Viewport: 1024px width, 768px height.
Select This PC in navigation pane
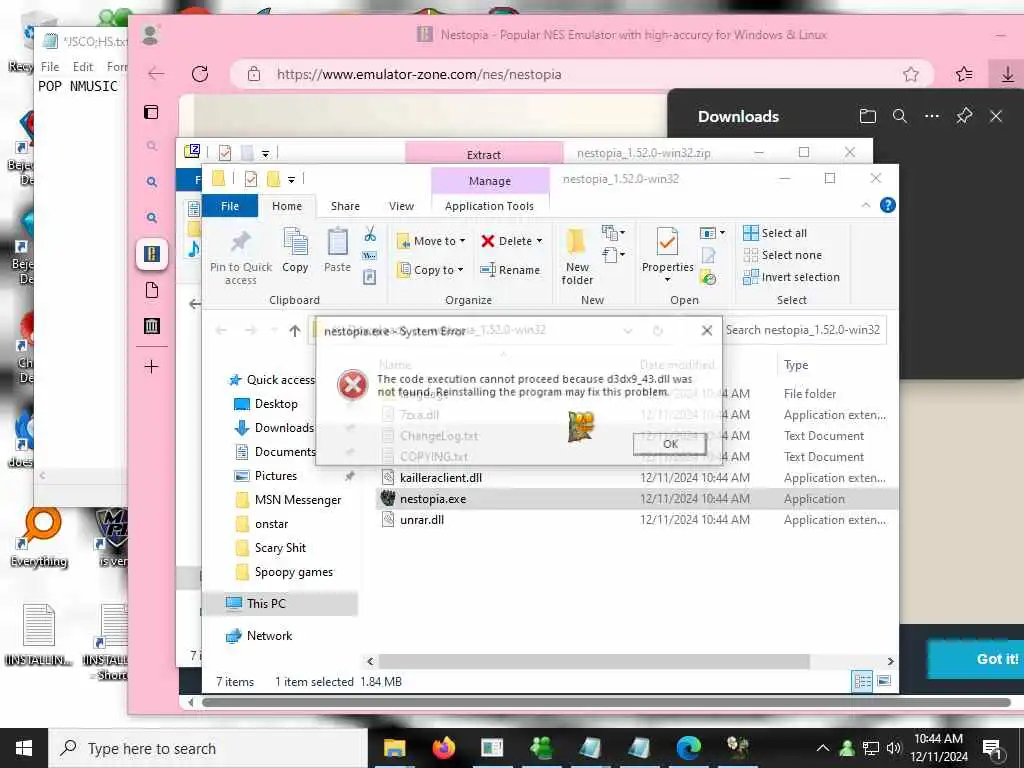pos(257,603)
